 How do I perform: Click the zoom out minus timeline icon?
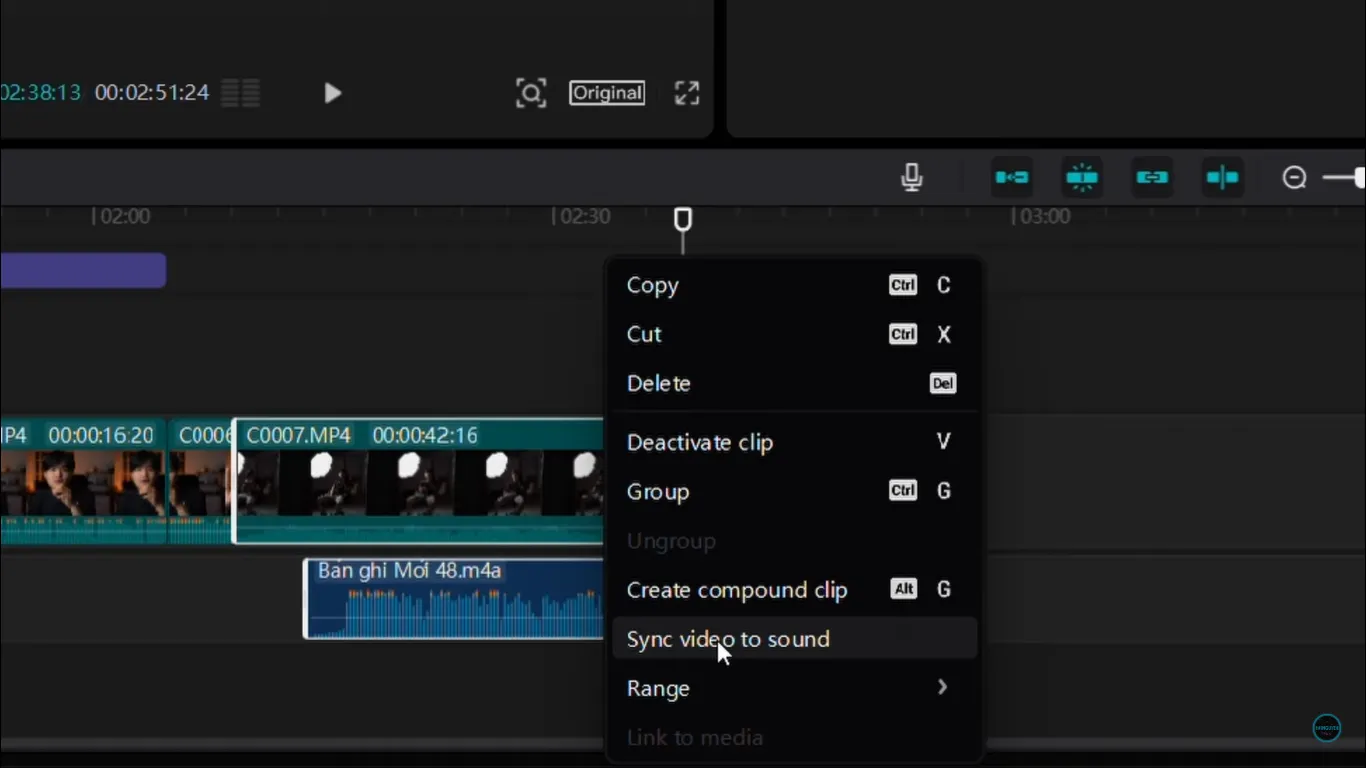(1295, 178)
